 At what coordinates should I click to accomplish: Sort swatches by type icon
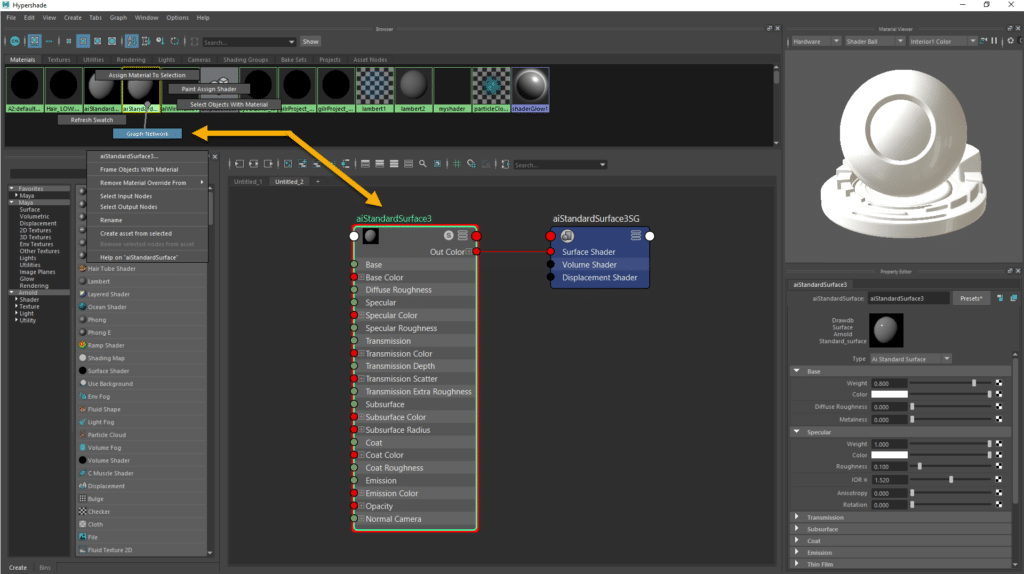146,41
